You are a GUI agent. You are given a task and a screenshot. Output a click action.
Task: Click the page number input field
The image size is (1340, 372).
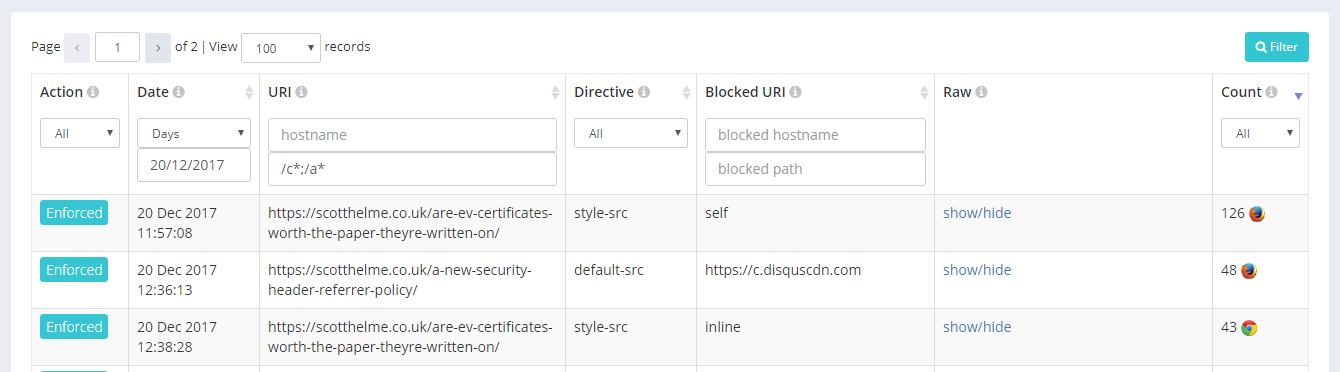click(x=117, y=47)
